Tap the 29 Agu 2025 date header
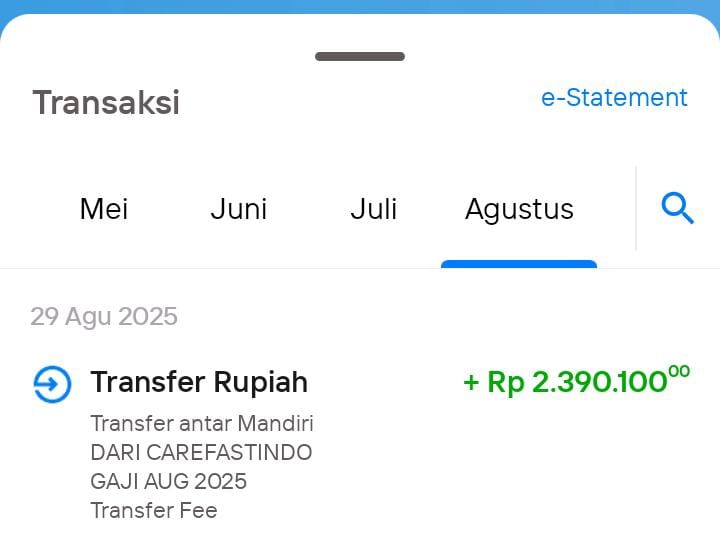Screen dimensions: 720x538 tap(104, 317)
